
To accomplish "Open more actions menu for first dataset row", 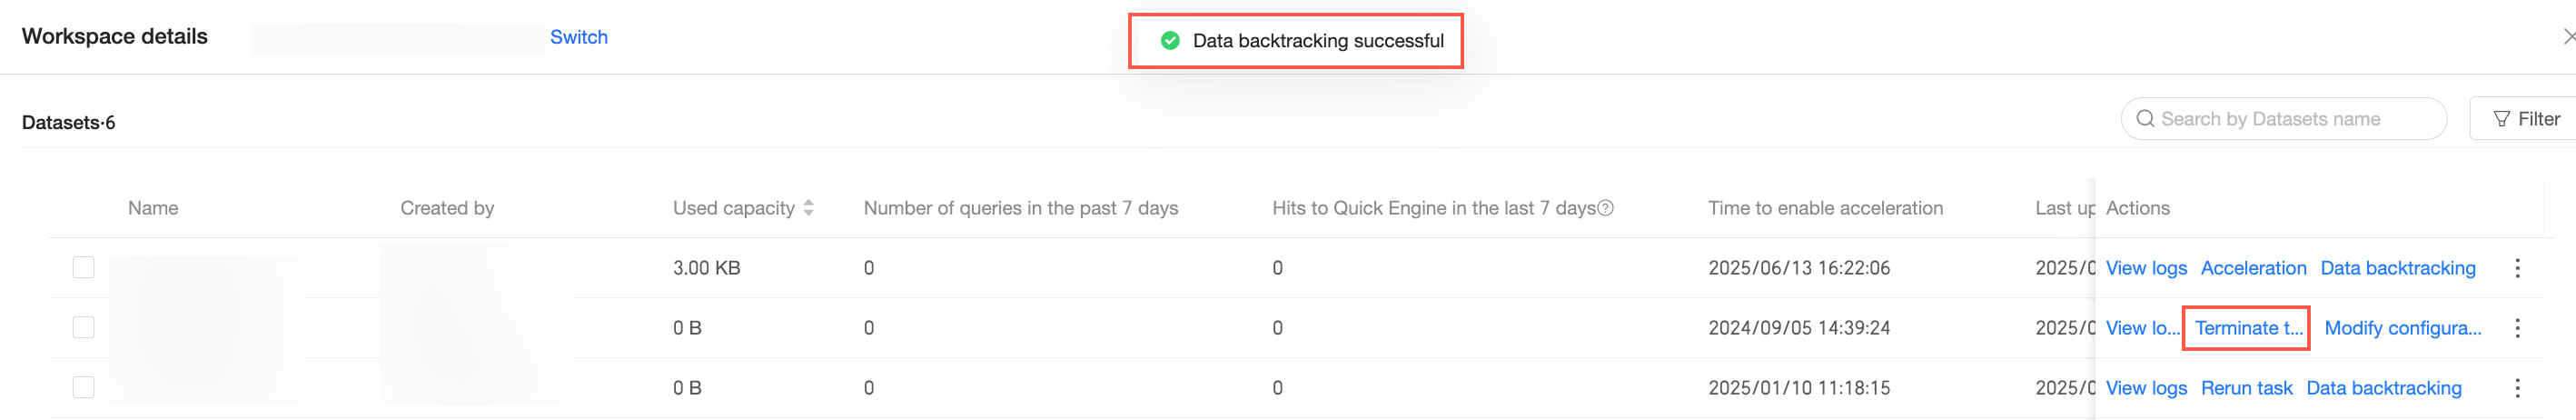I will tap(2517, 268).
